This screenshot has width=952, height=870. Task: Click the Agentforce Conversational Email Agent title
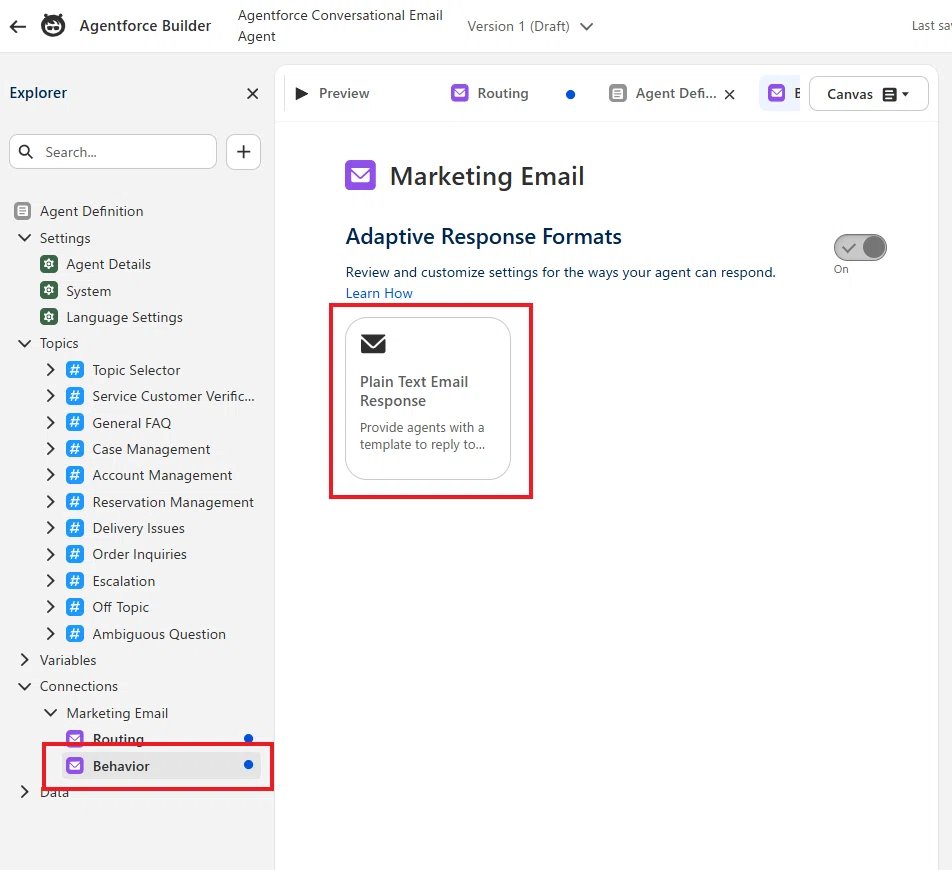coord(340,25)
